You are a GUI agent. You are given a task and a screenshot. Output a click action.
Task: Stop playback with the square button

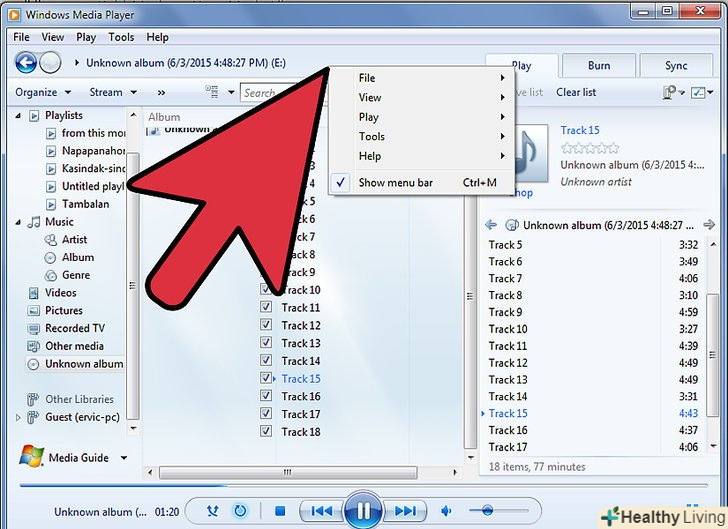[280, 511]
